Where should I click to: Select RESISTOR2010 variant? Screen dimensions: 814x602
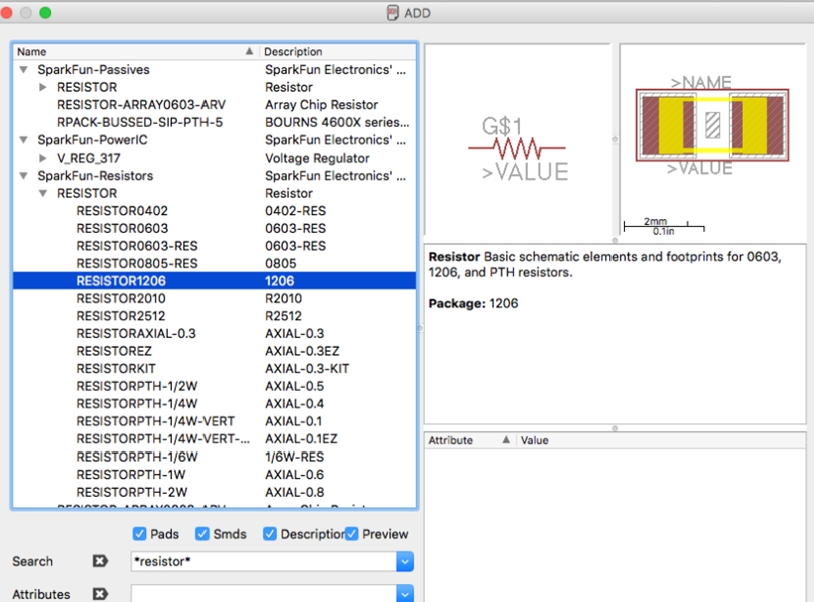pos(214,298)
